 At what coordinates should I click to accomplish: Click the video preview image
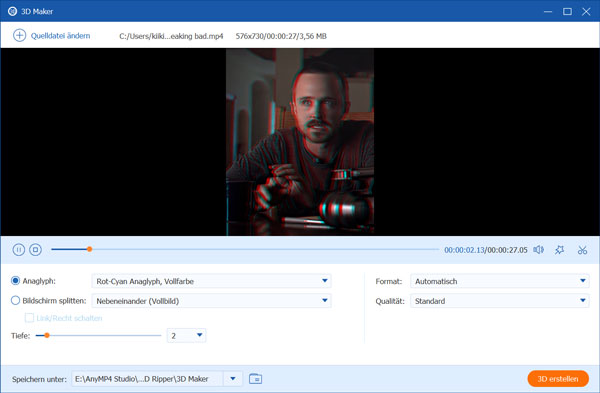pos(300,142)
